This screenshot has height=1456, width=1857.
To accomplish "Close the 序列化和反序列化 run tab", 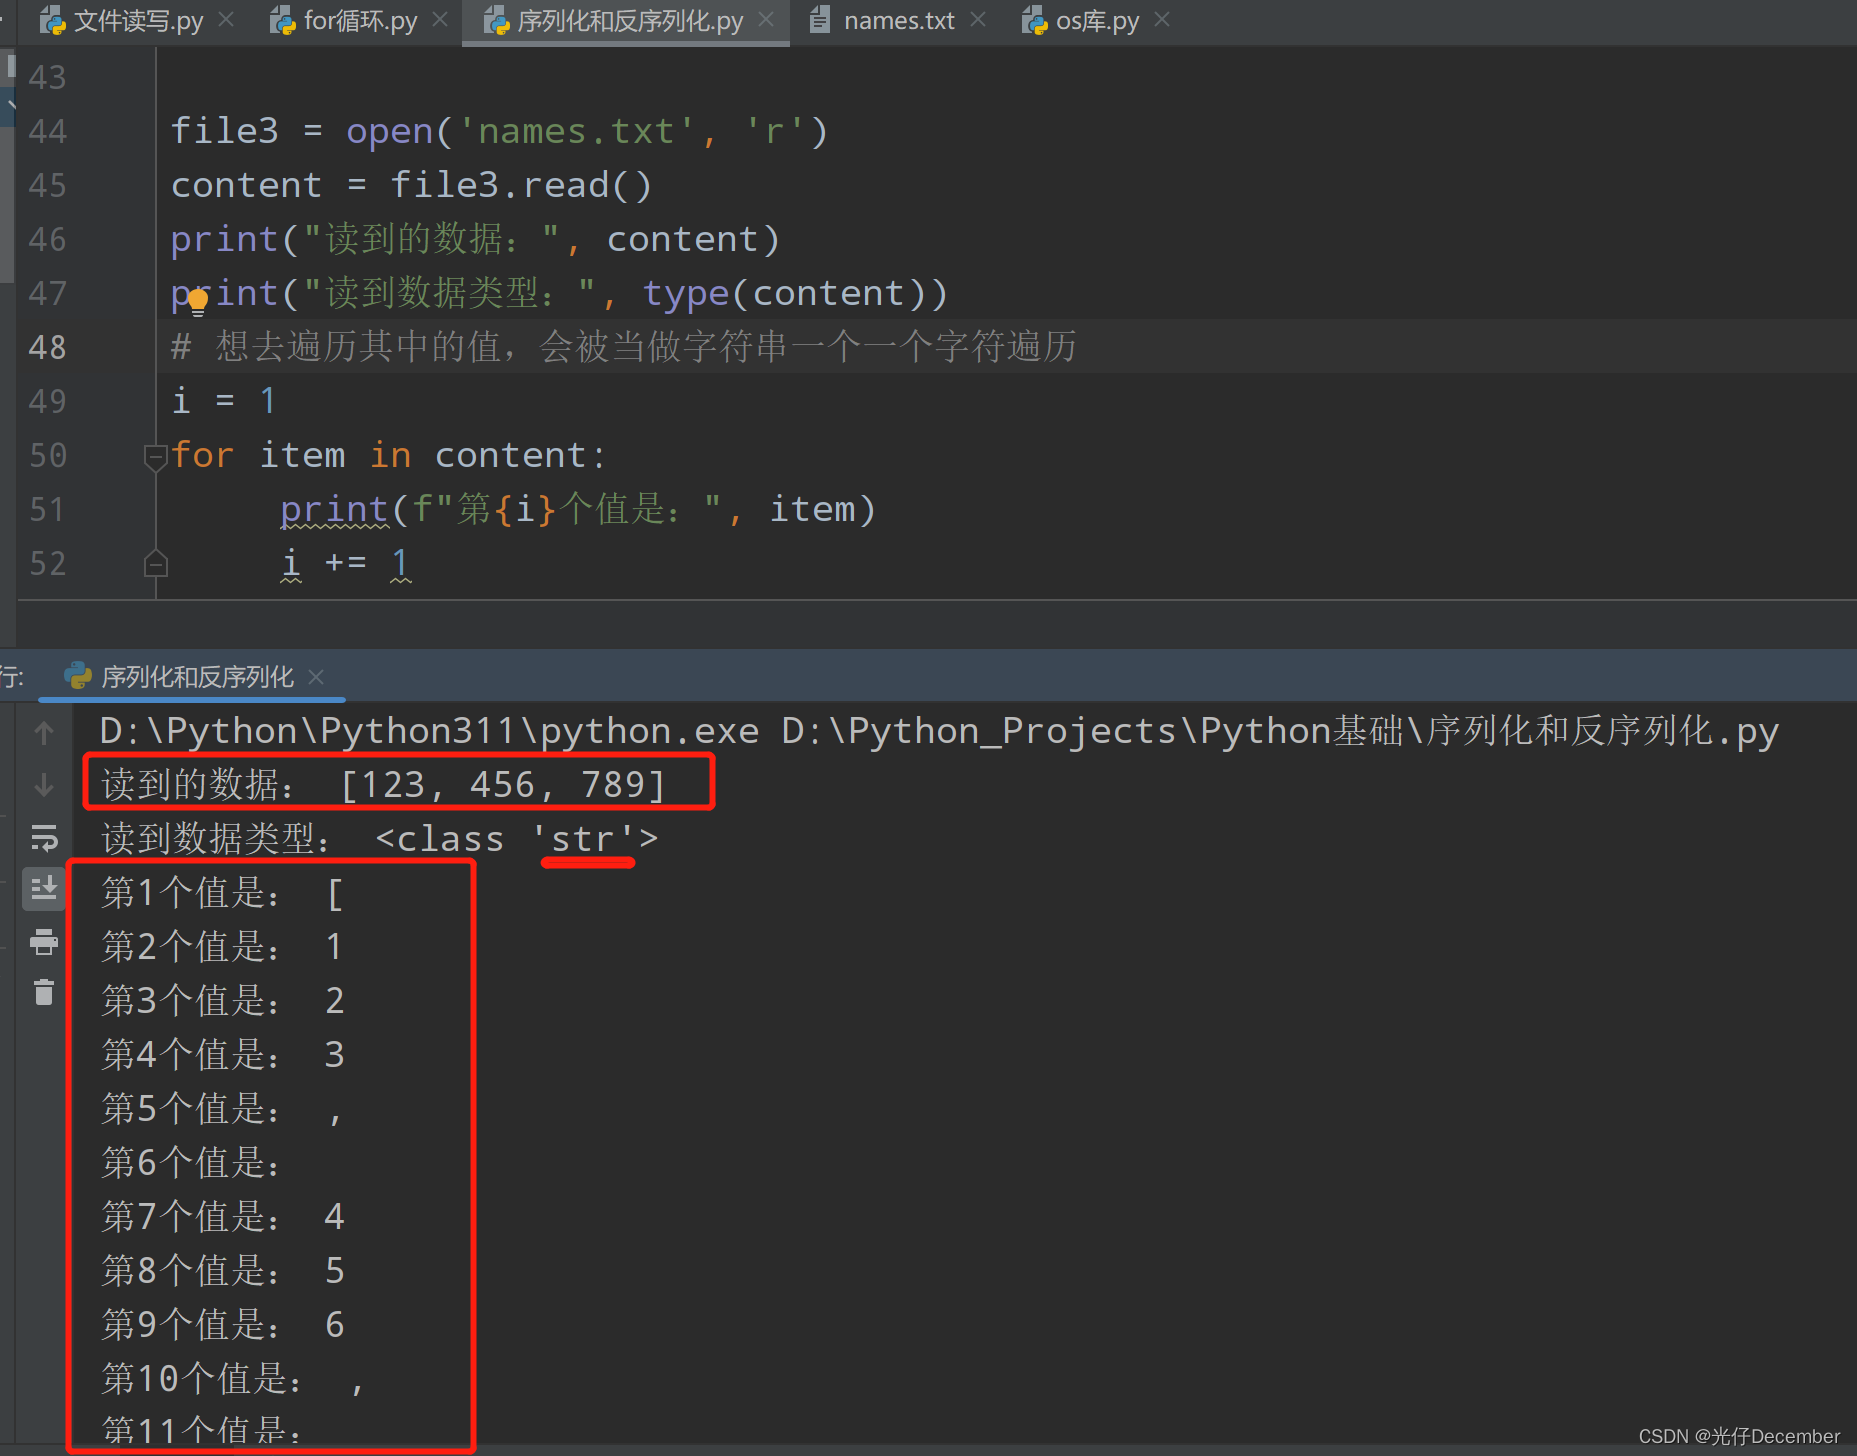I will [x=316, y=677].
